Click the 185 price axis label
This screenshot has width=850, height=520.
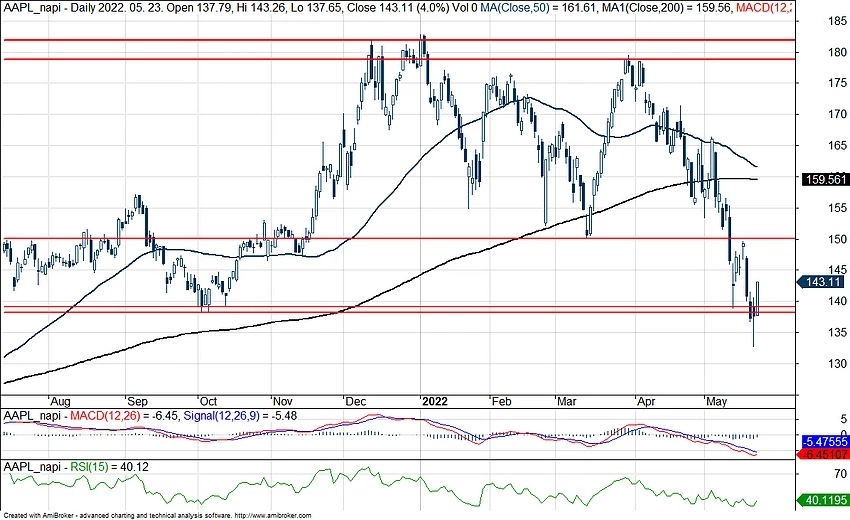[837, 21]
